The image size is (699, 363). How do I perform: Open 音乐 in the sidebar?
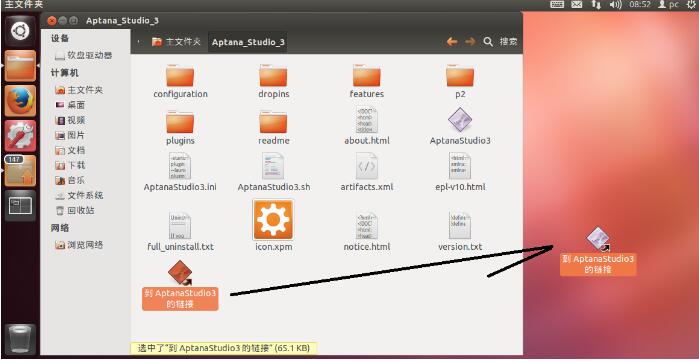tap(70, 180)
